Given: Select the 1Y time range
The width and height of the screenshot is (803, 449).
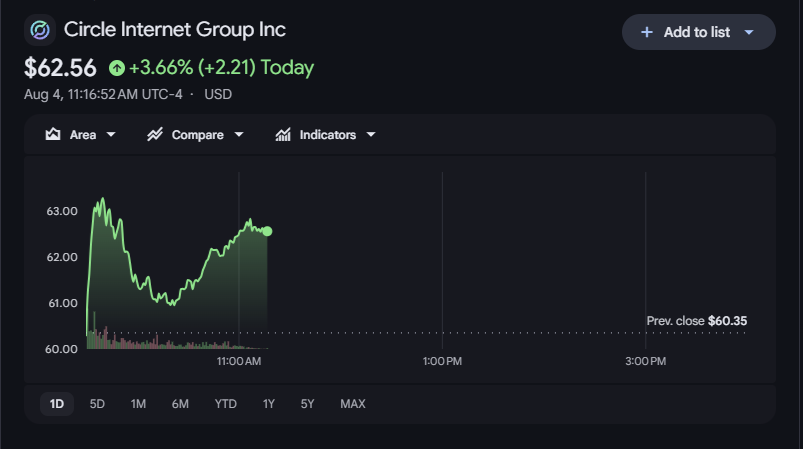Looking at the screenshot, I should coord(269,404).
